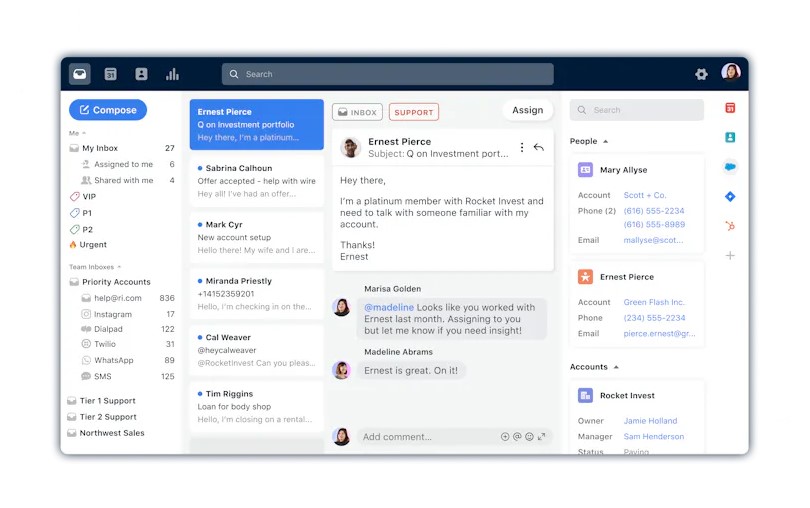Open the Dialpad channel inbox
This screenshot has width=810, height=508.
[x=128, y=329]
